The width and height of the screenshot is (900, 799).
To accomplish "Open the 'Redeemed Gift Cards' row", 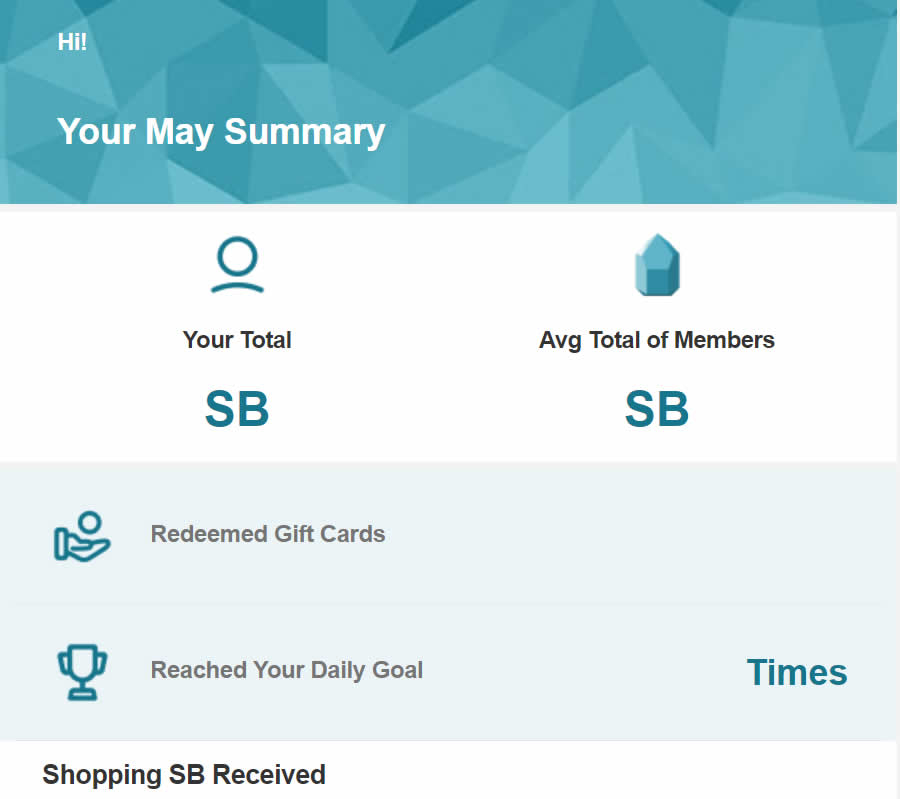I will pos(448,534).
